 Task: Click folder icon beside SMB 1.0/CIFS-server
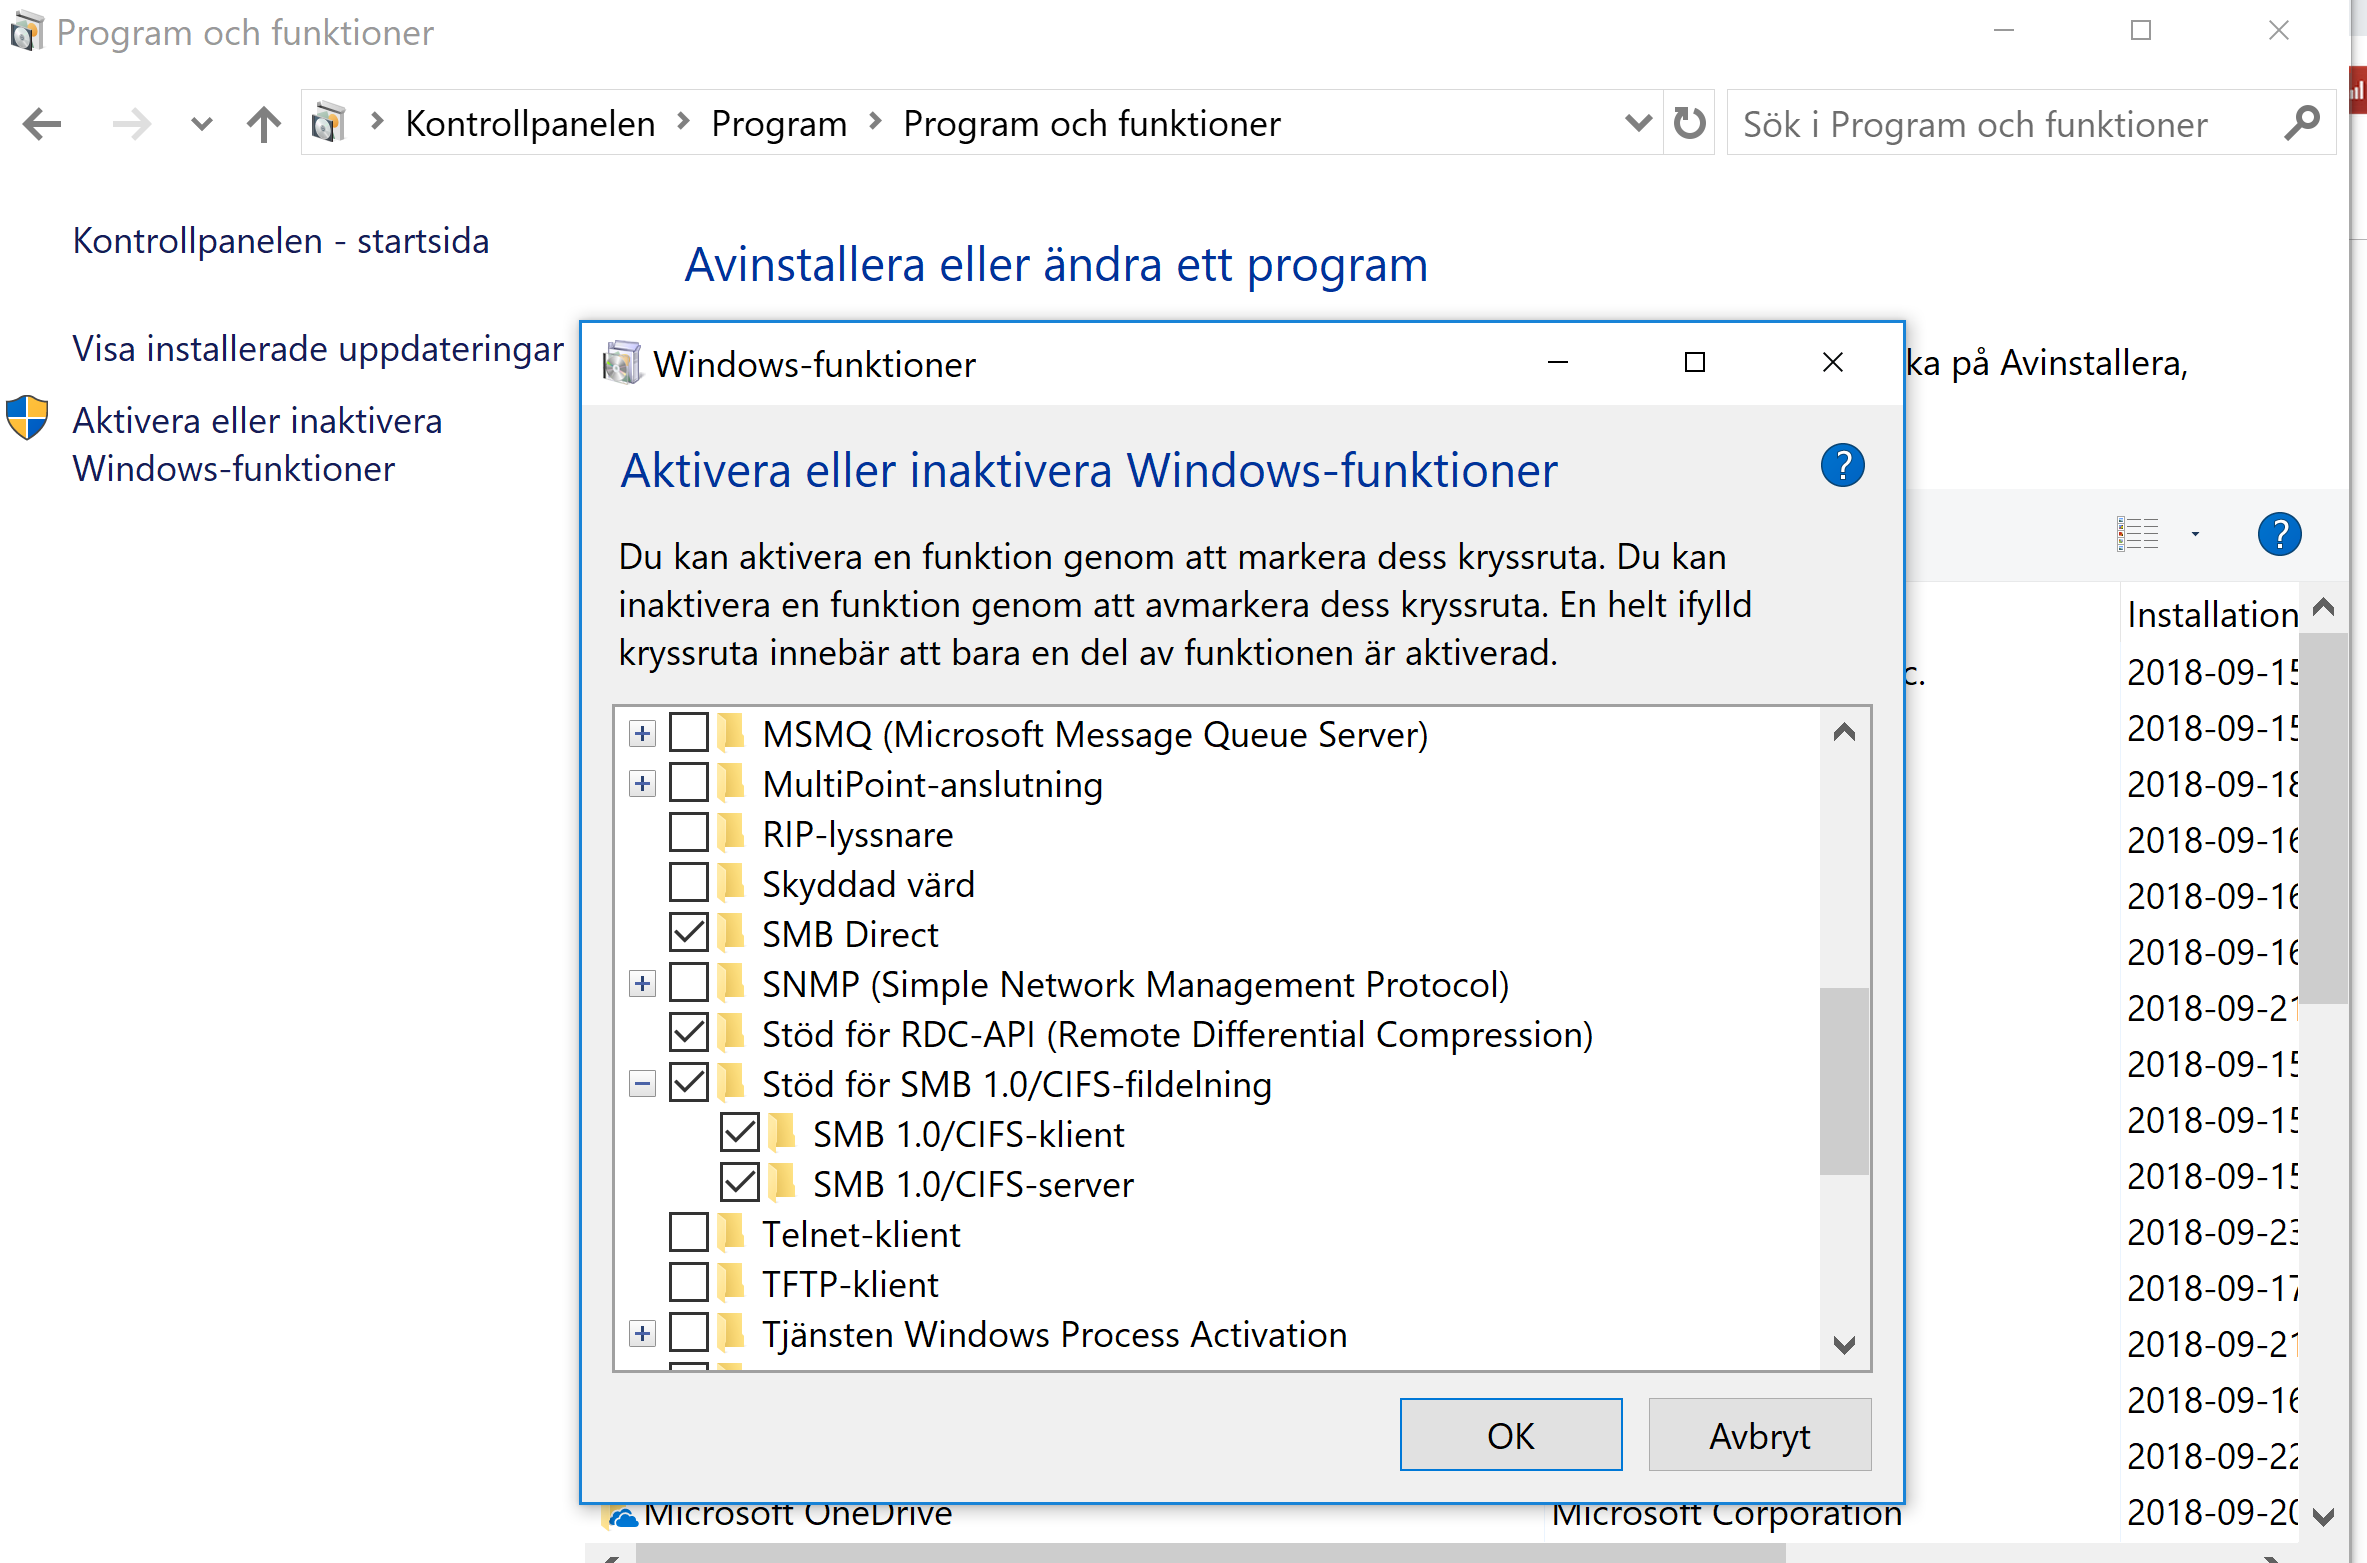click(783, 1183)
